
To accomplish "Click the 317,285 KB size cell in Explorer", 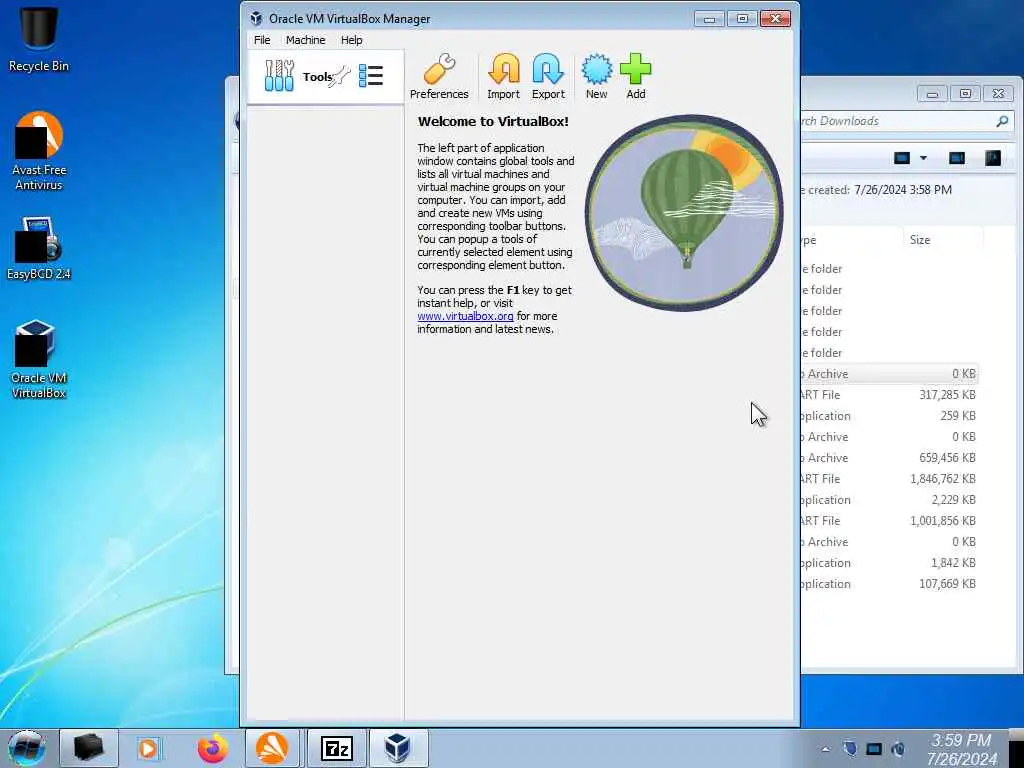I will [x=947, y=395].
